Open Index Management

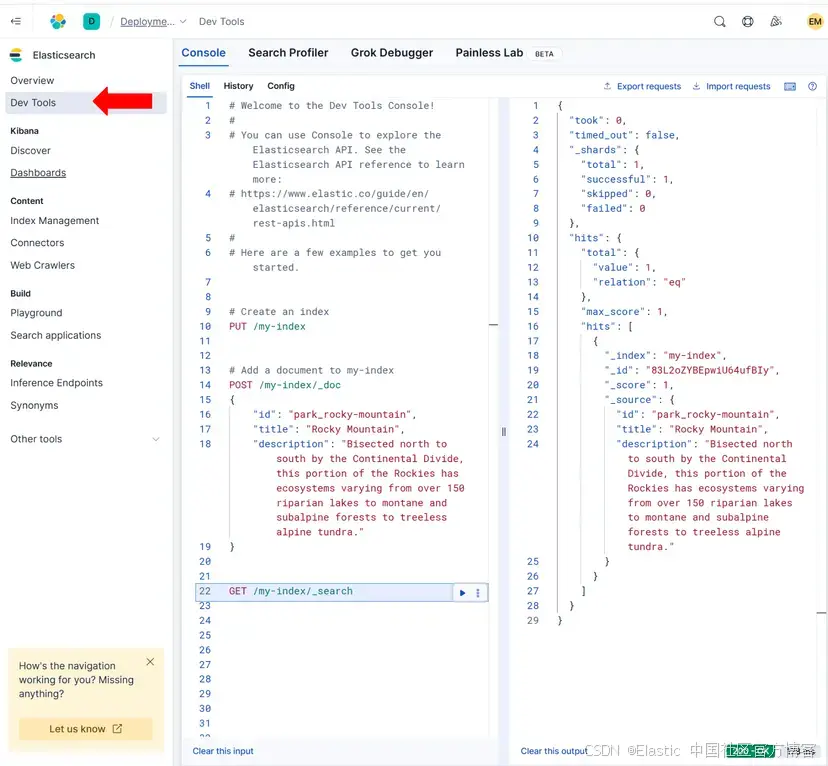pos(54,221)
